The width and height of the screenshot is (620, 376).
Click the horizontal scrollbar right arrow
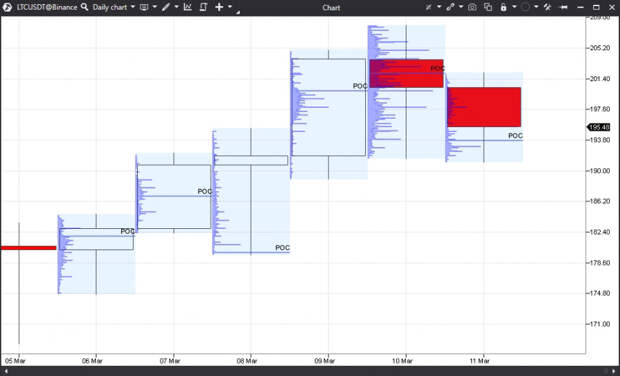click(614, 371)
